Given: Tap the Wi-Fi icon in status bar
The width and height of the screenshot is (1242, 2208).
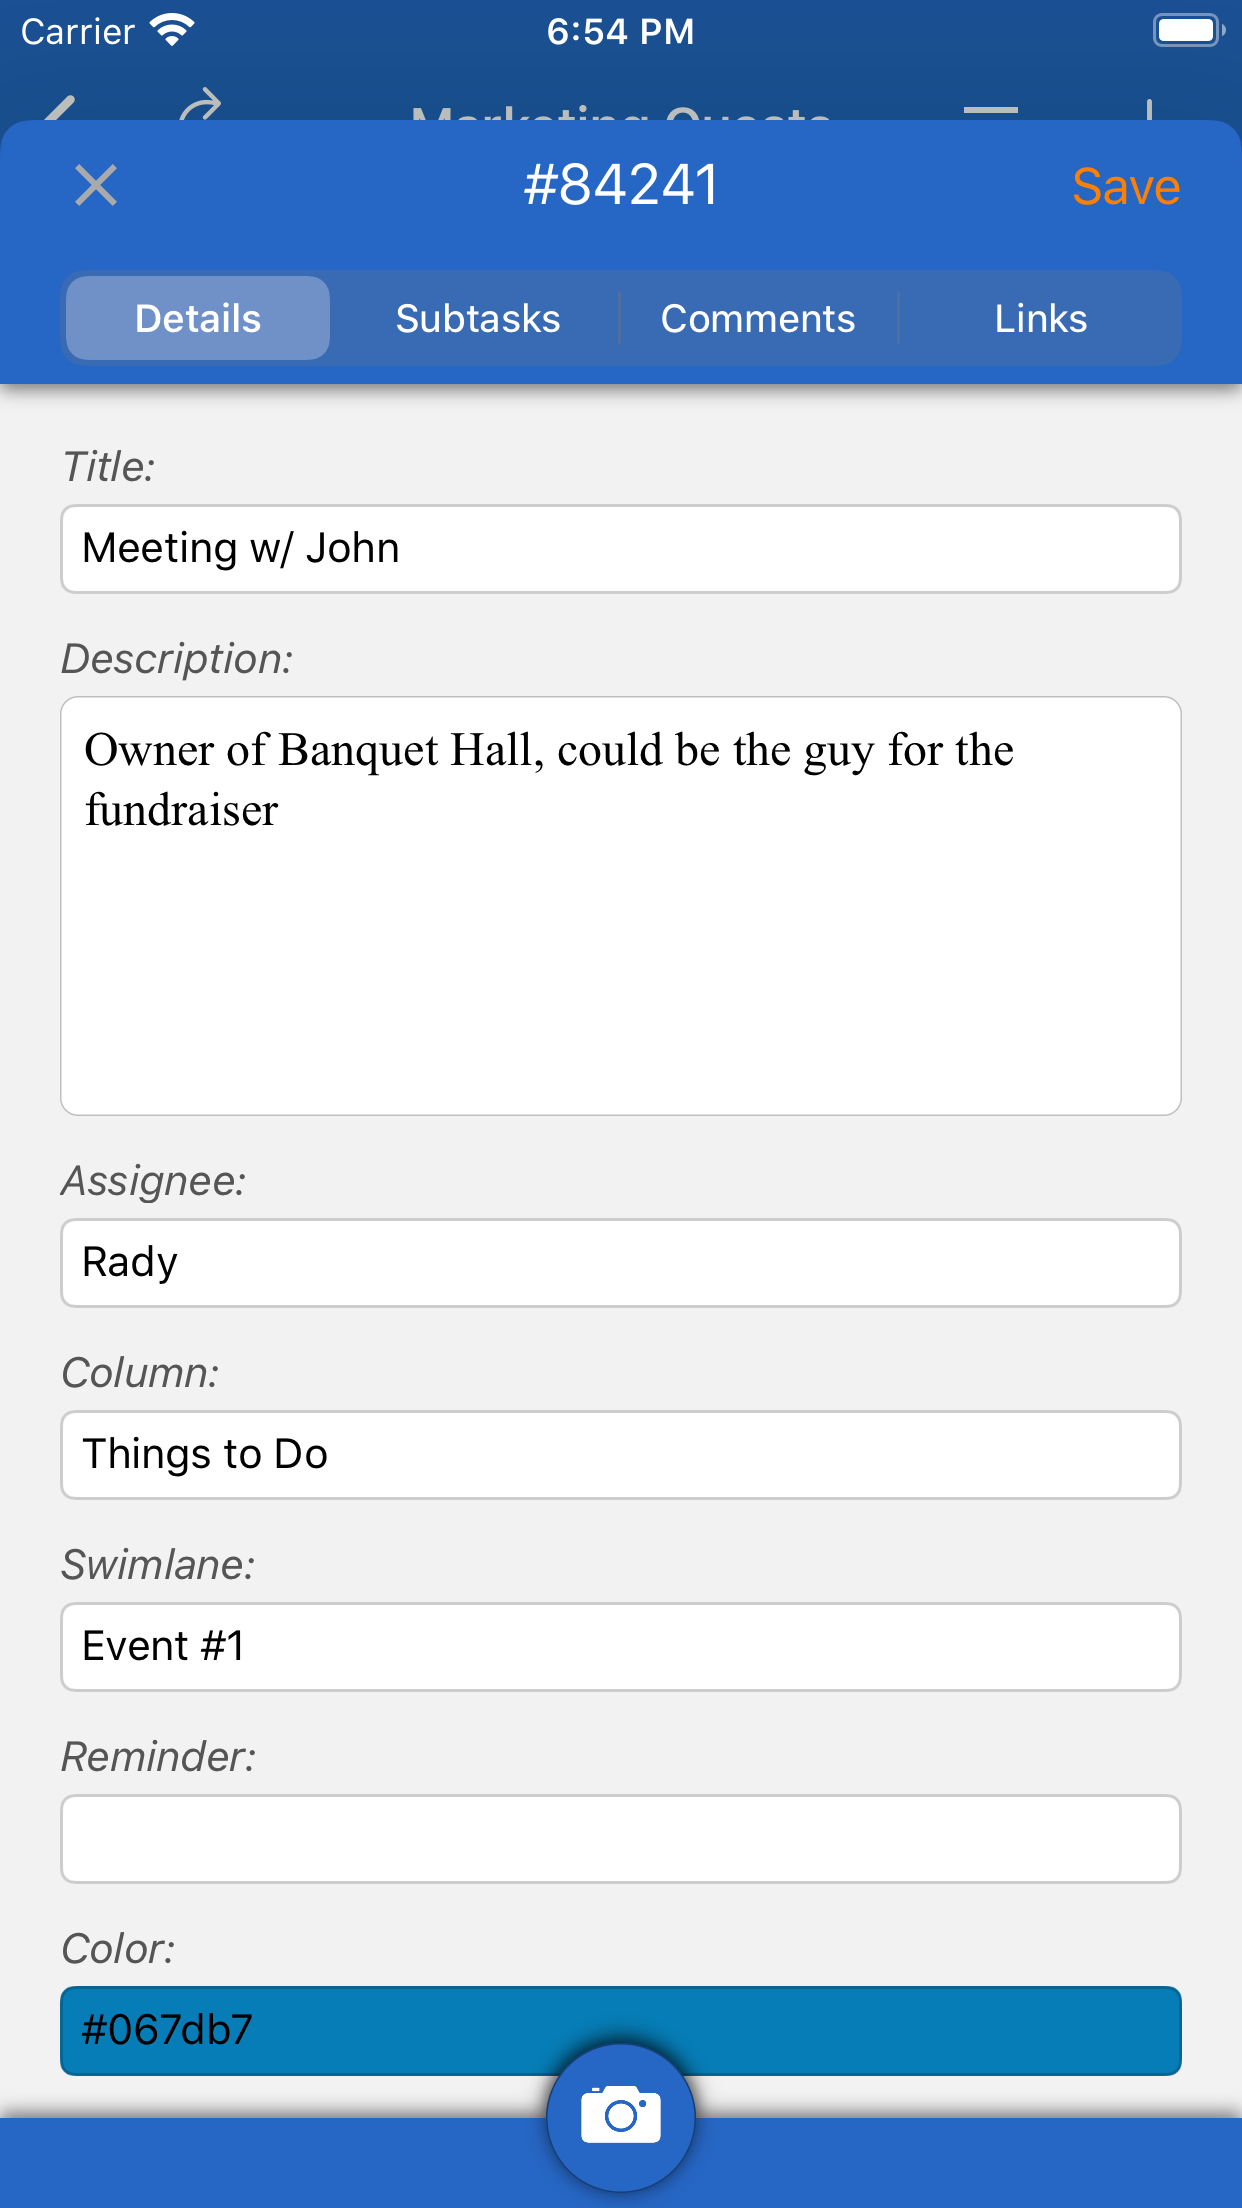Looking at the screenshot, I should point(172,31).
